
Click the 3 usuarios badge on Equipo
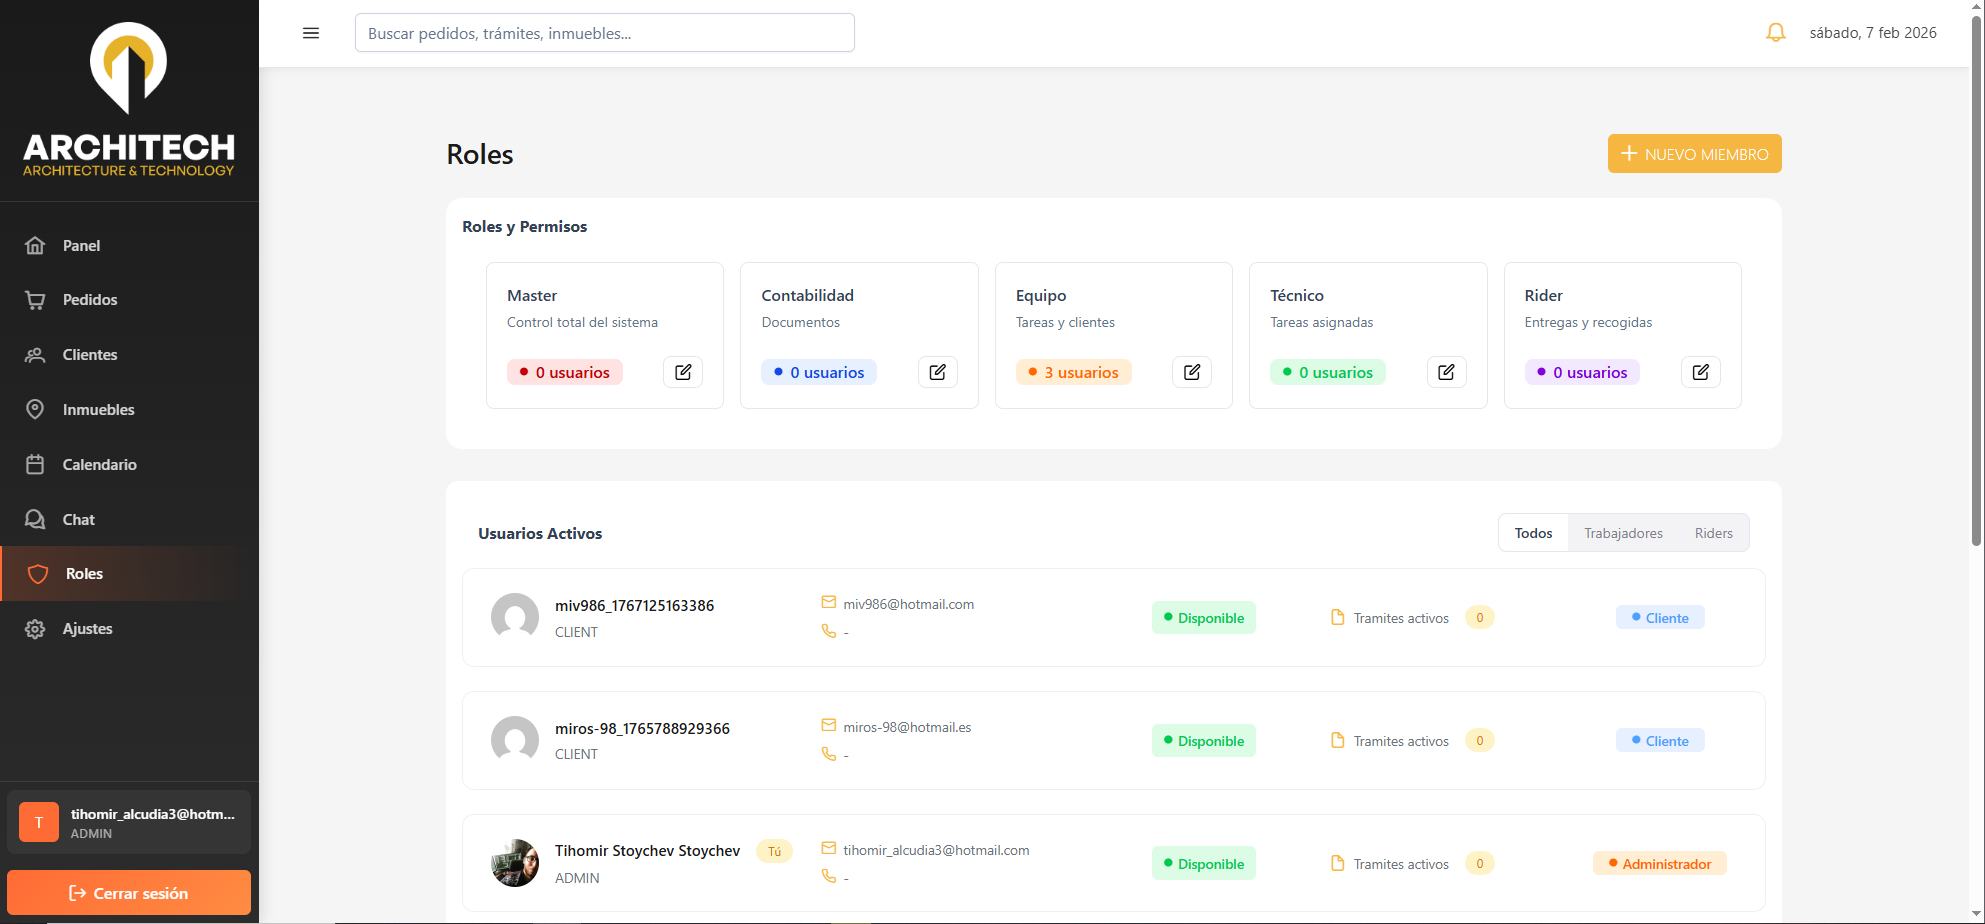pyautogui.click(x=1073, y=372)
